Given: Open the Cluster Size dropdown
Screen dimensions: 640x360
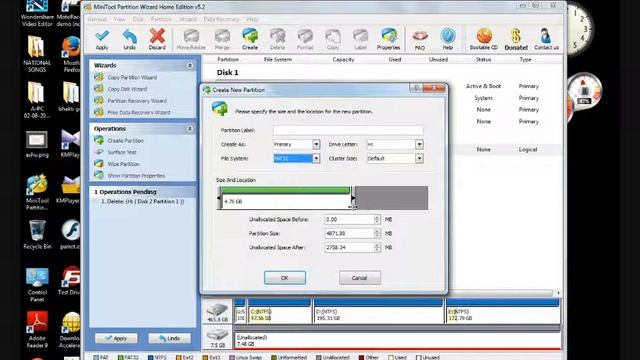Looking at the screenshot, I should [x=419, y=158].
